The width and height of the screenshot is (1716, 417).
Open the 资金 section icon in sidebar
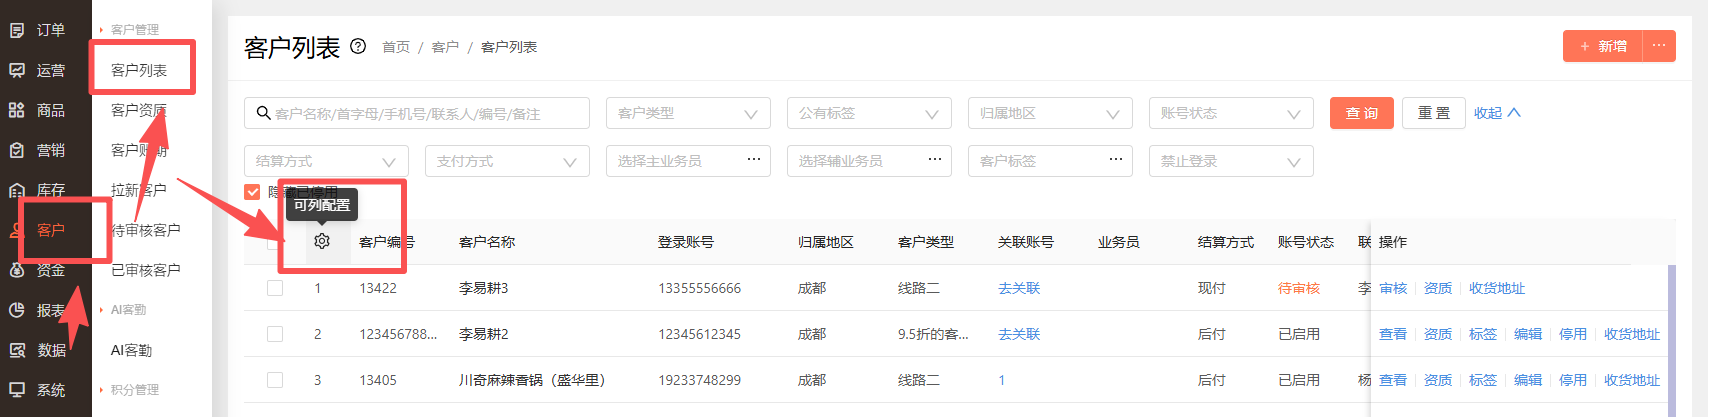(x=17, y=270)
